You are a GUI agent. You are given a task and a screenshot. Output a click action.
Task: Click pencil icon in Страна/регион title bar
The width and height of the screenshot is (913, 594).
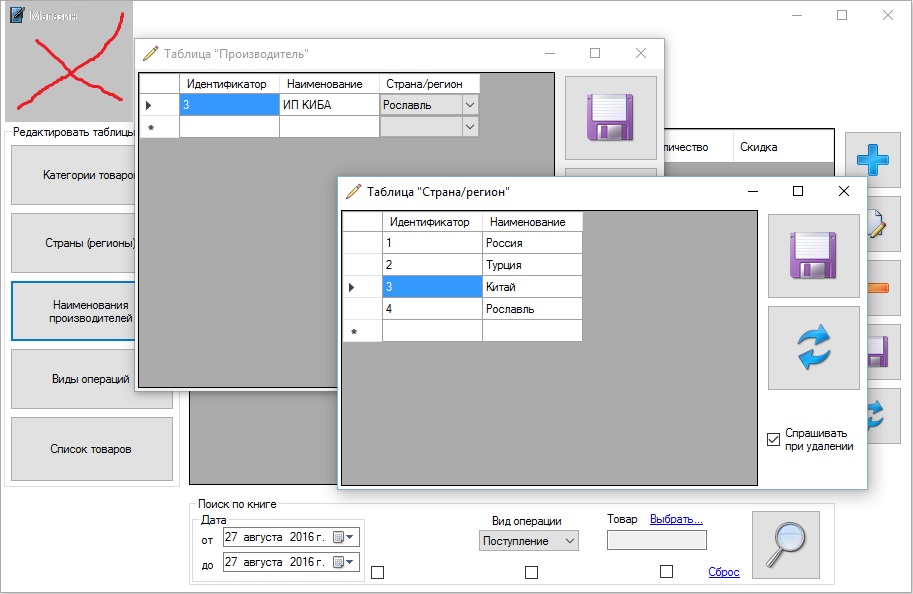[353, 191]
